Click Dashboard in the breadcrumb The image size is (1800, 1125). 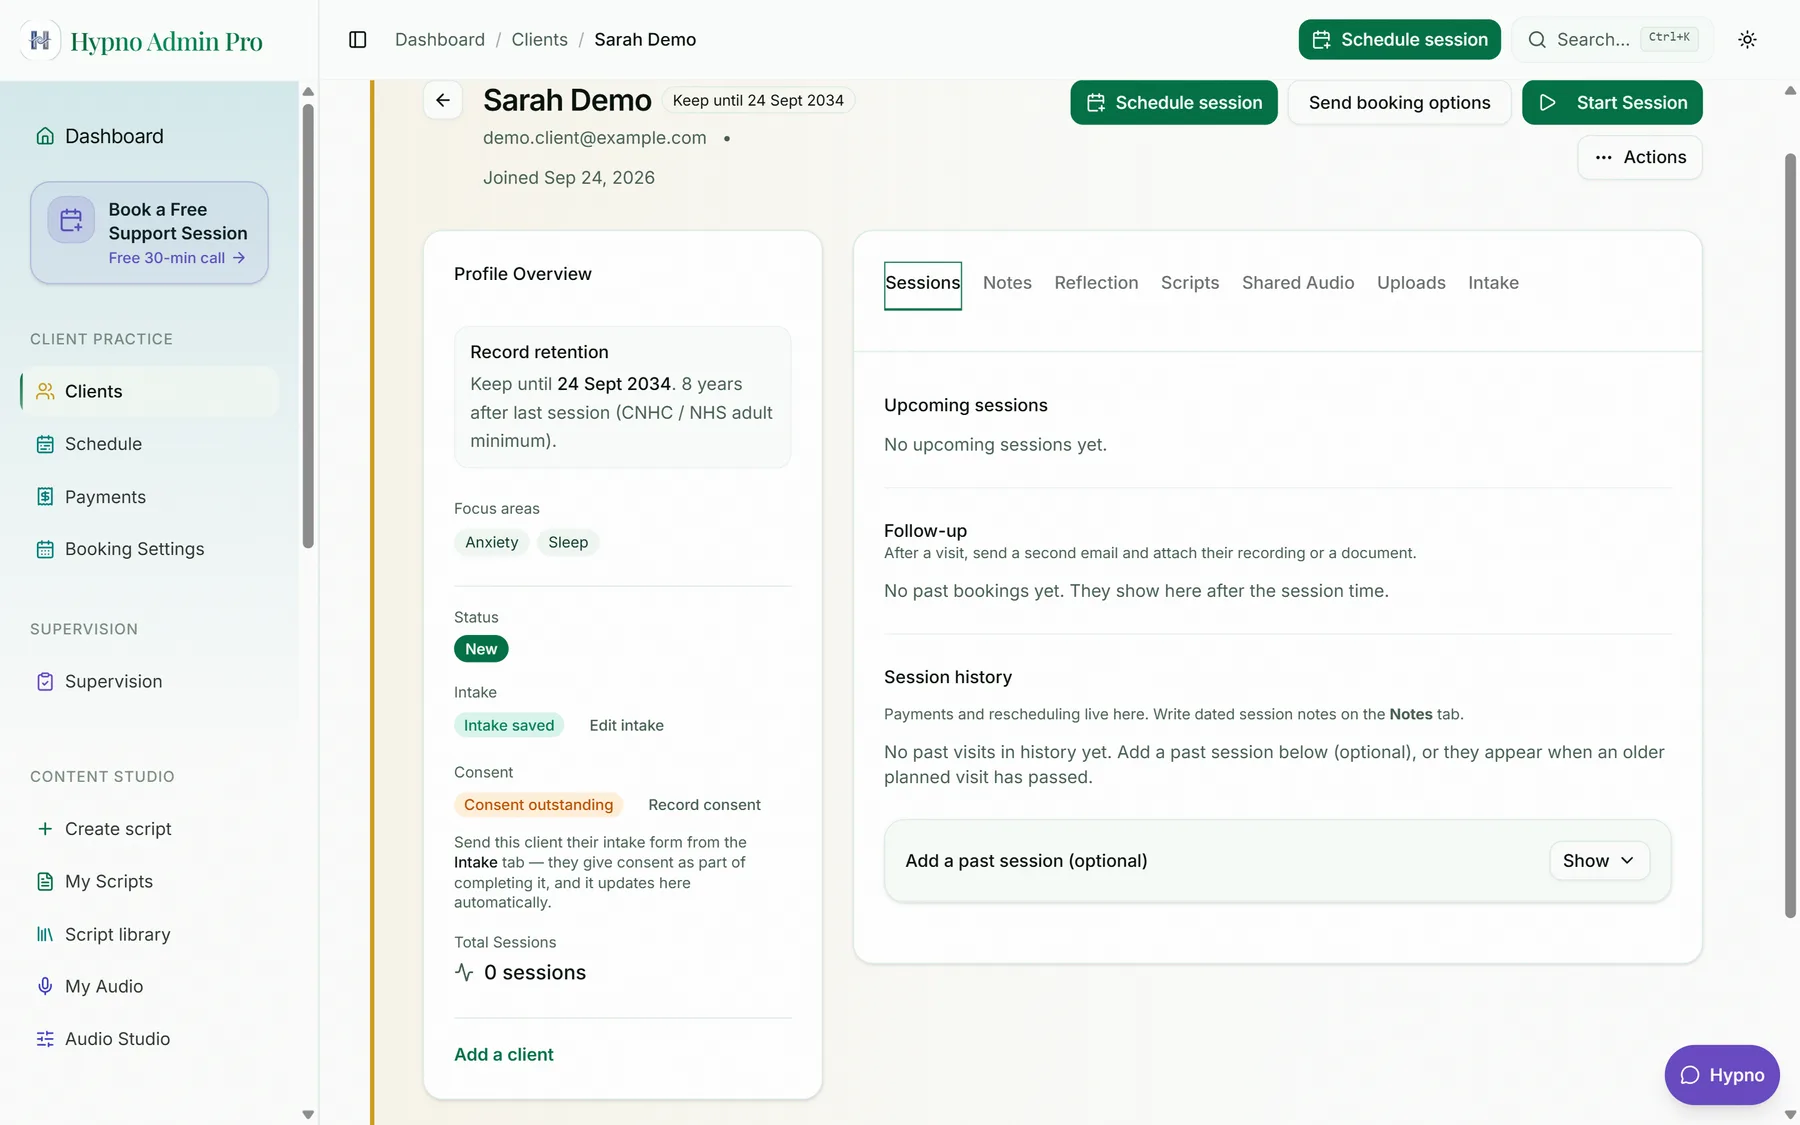(440, 40)
